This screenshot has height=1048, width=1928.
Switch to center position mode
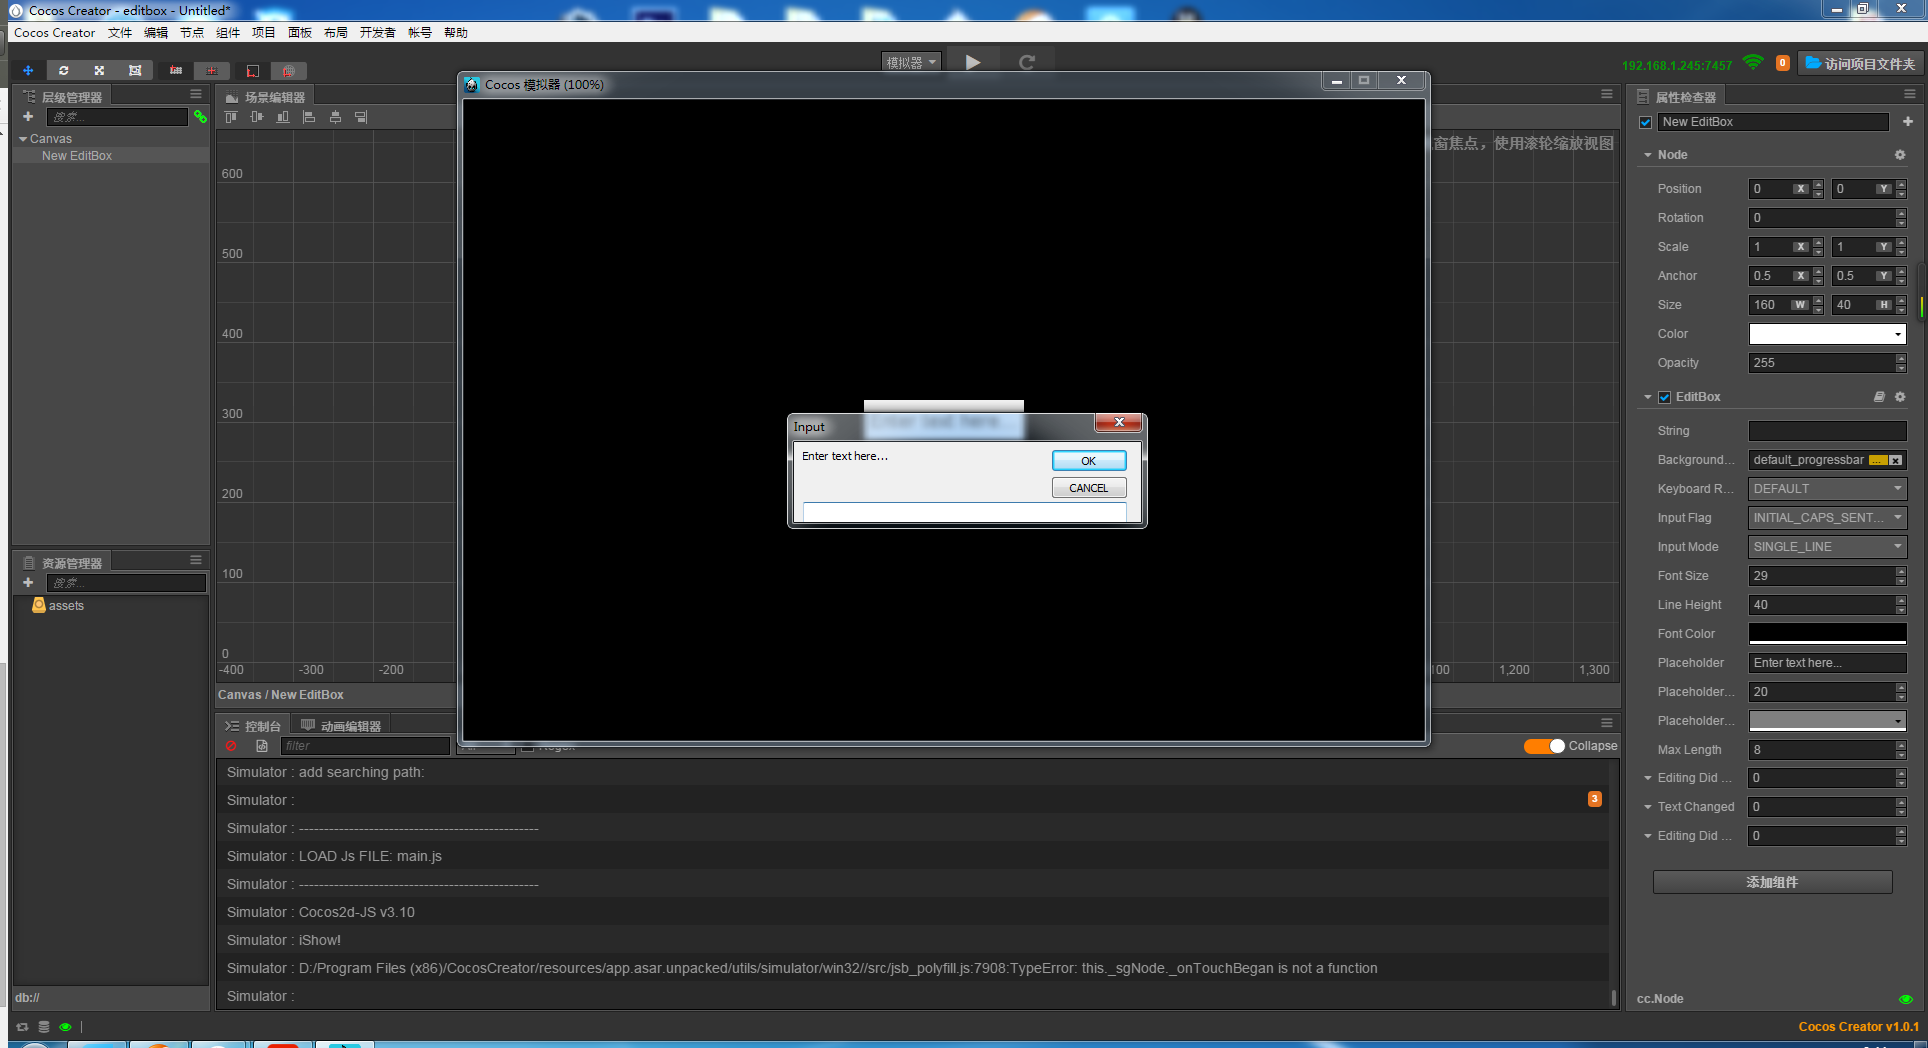coord(211,70)
